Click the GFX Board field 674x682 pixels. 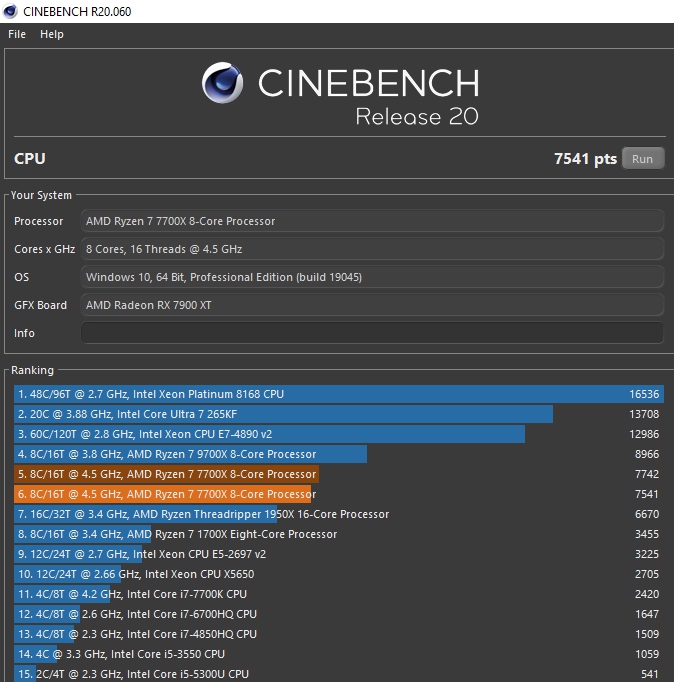point(372,305)
